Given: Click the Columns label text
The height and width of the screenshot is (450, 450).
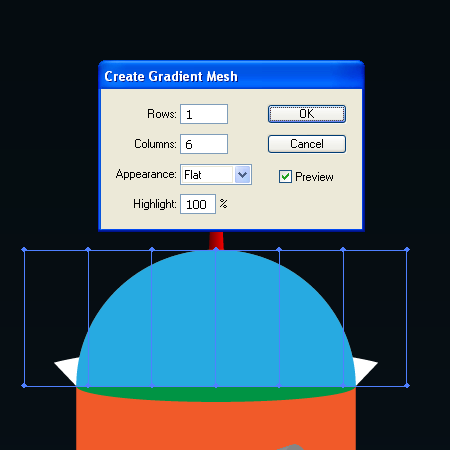Looking at the screenshot, I should pyautogui.click(x=155, y=144).
